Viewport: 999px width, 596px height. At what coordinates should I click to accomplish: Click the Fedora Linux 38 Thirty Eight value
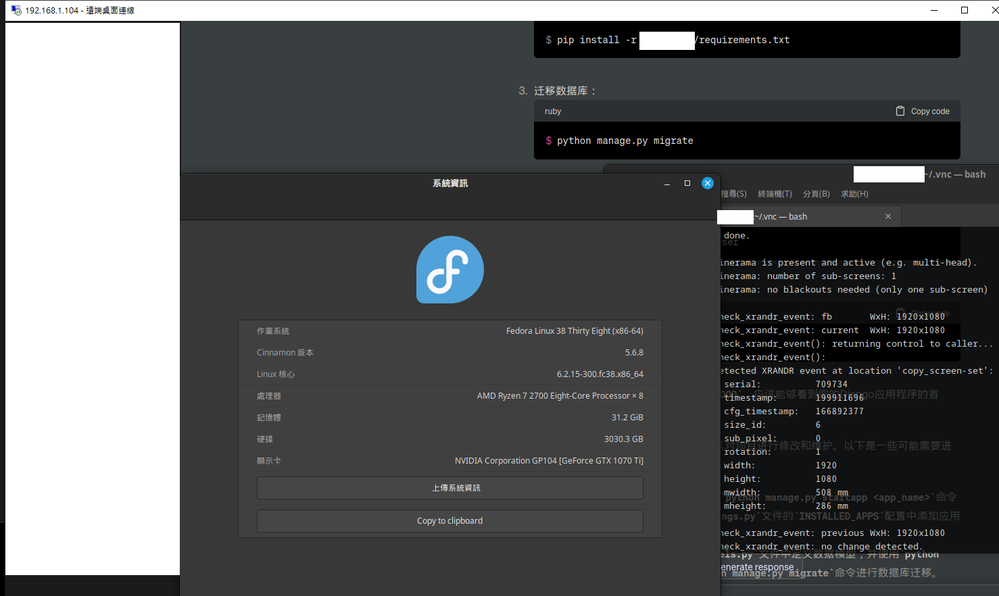point(575,331)
